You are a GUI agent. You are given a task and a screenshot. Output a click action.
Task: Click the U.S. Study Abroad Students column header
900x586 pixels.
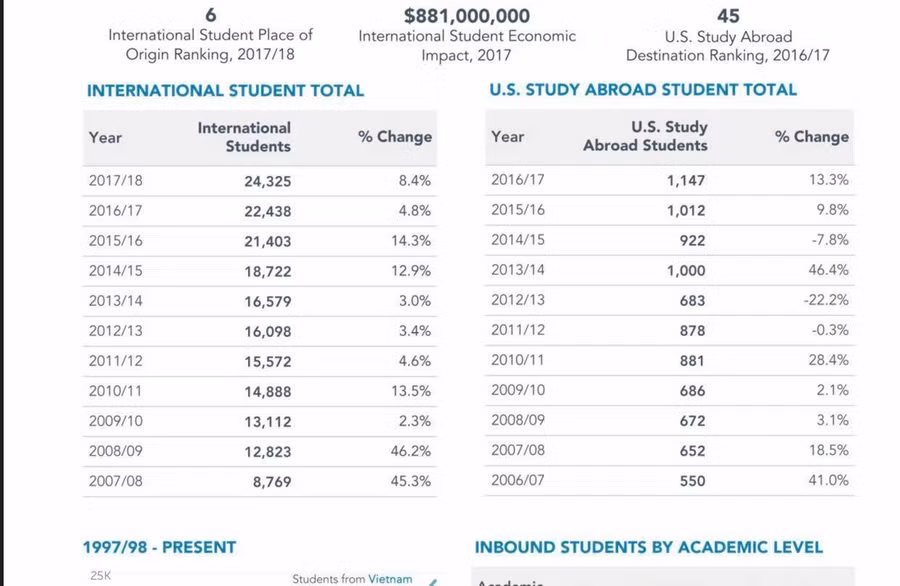click(x=645, y=136)
